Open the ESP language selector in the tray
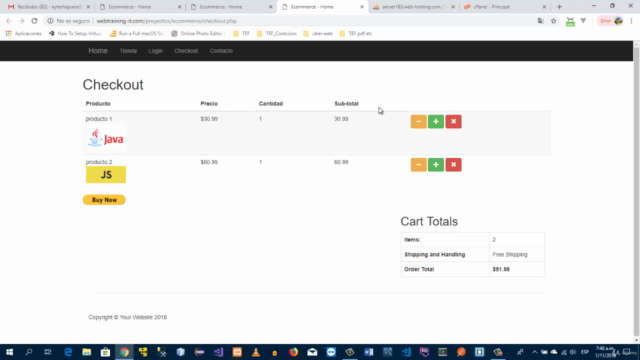This screenshot has width=640, height=360. (x=584, y=352)
